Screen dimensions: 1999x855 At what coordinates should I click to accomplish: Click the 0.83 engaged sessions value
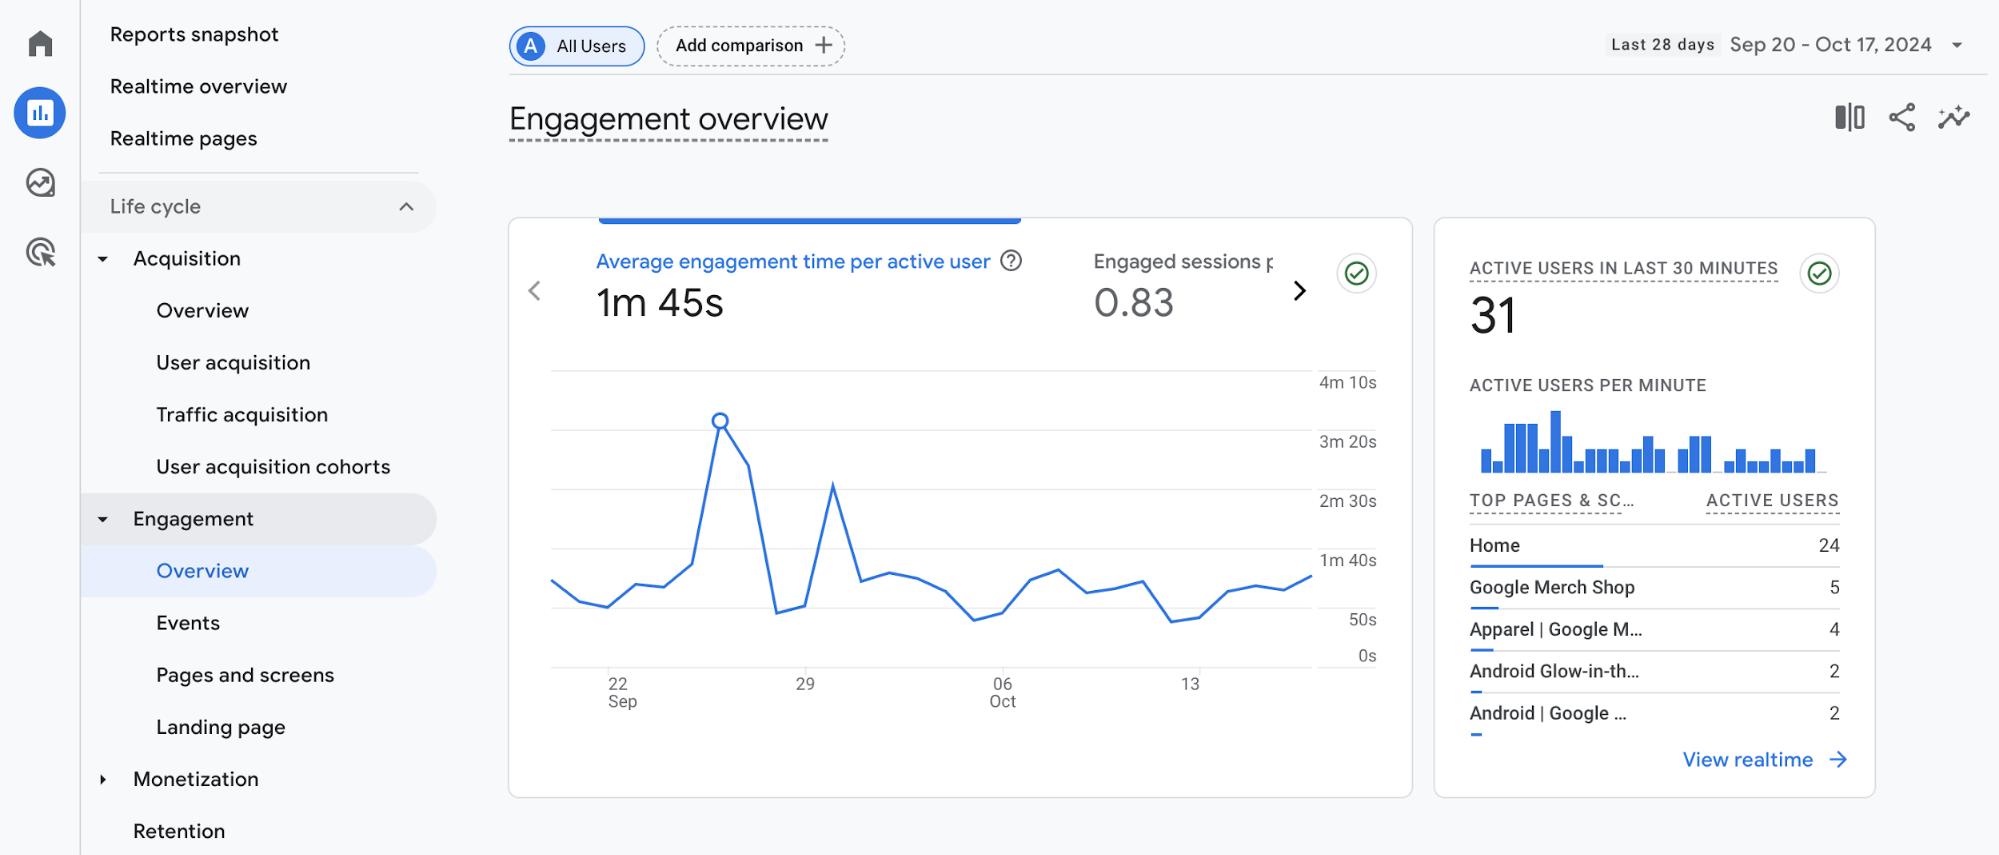point(1134,303)
